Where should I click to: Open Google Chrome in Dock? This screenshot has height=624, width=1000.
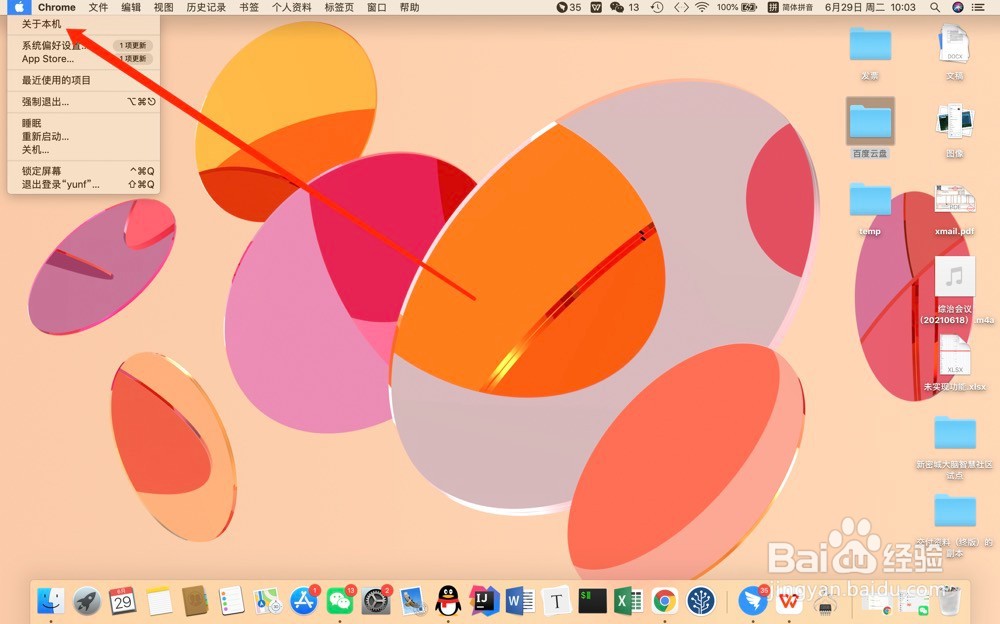pyautogui.click(x=665, y=600)
